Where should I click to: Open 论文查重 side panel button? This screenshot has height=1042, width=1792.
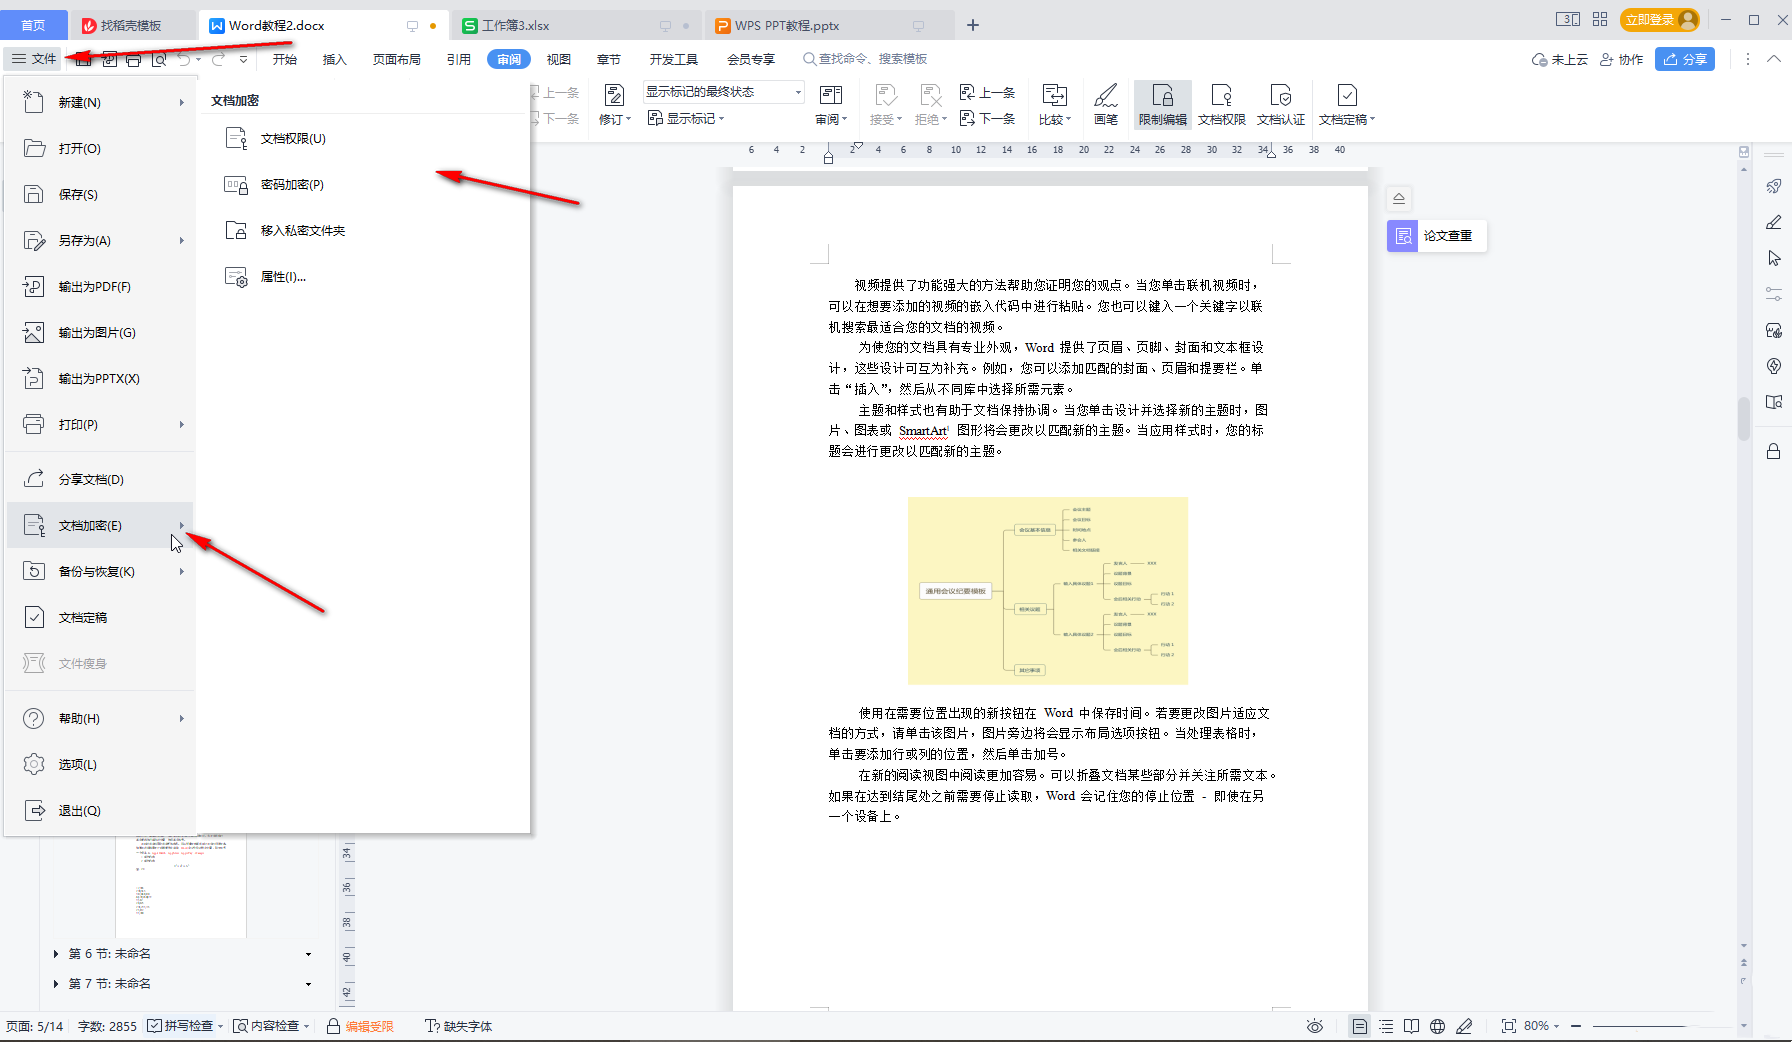click(1437, 236)
